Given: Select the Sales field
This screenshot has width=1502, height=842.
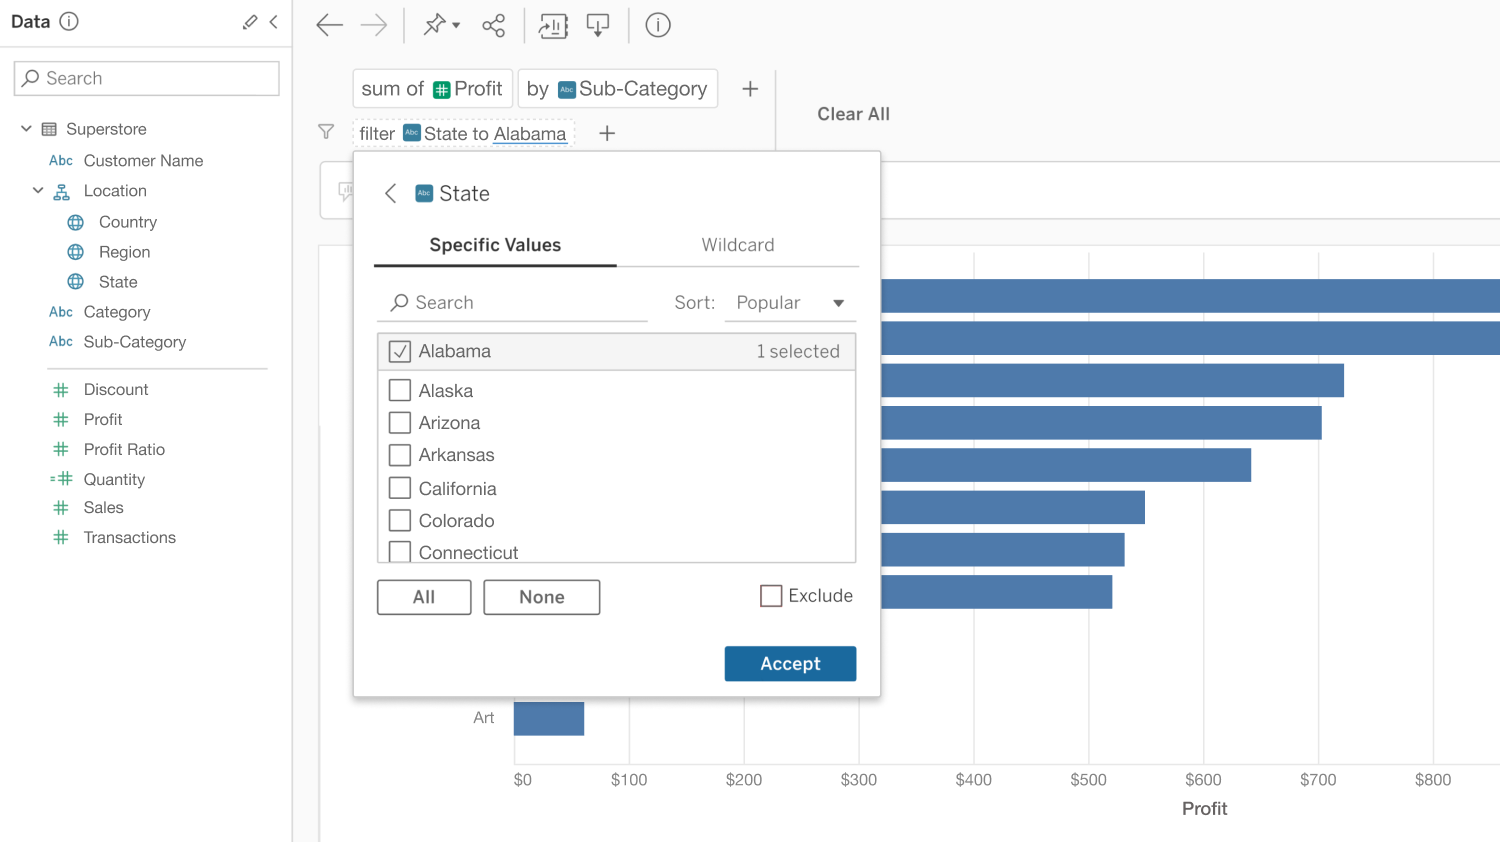Looking at the screenshot, I should click(104, 507).
